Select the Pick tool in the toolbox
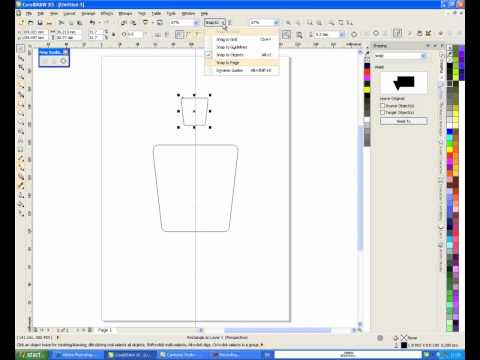The width and height of the screenshot is (480, 360). 21,49
